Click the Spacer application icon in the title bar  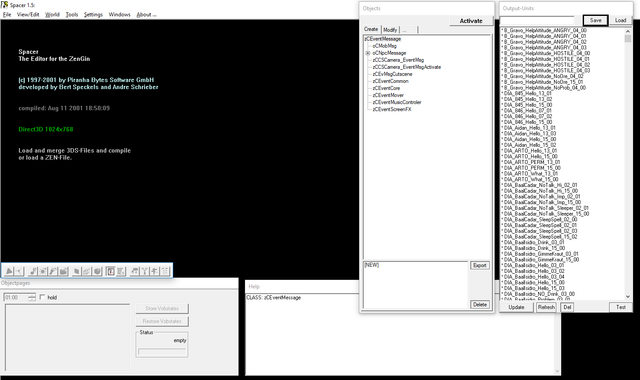tap(4, 5)
